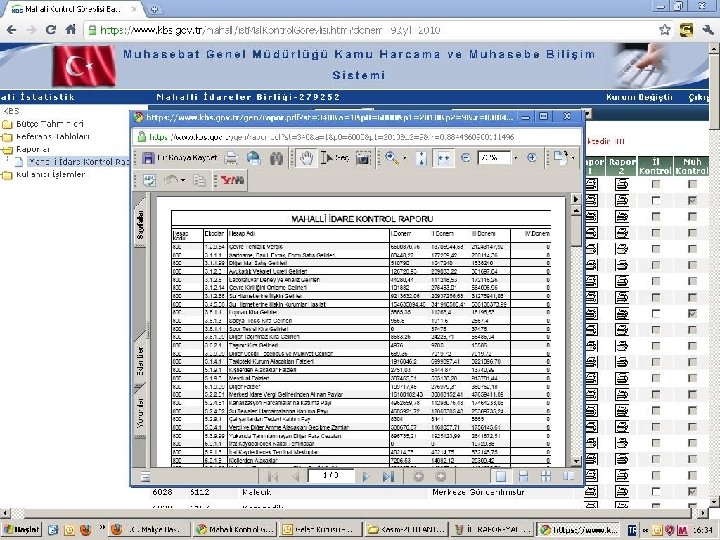
Task: Zoom out with the minus icon
Action: pos(466,158)
